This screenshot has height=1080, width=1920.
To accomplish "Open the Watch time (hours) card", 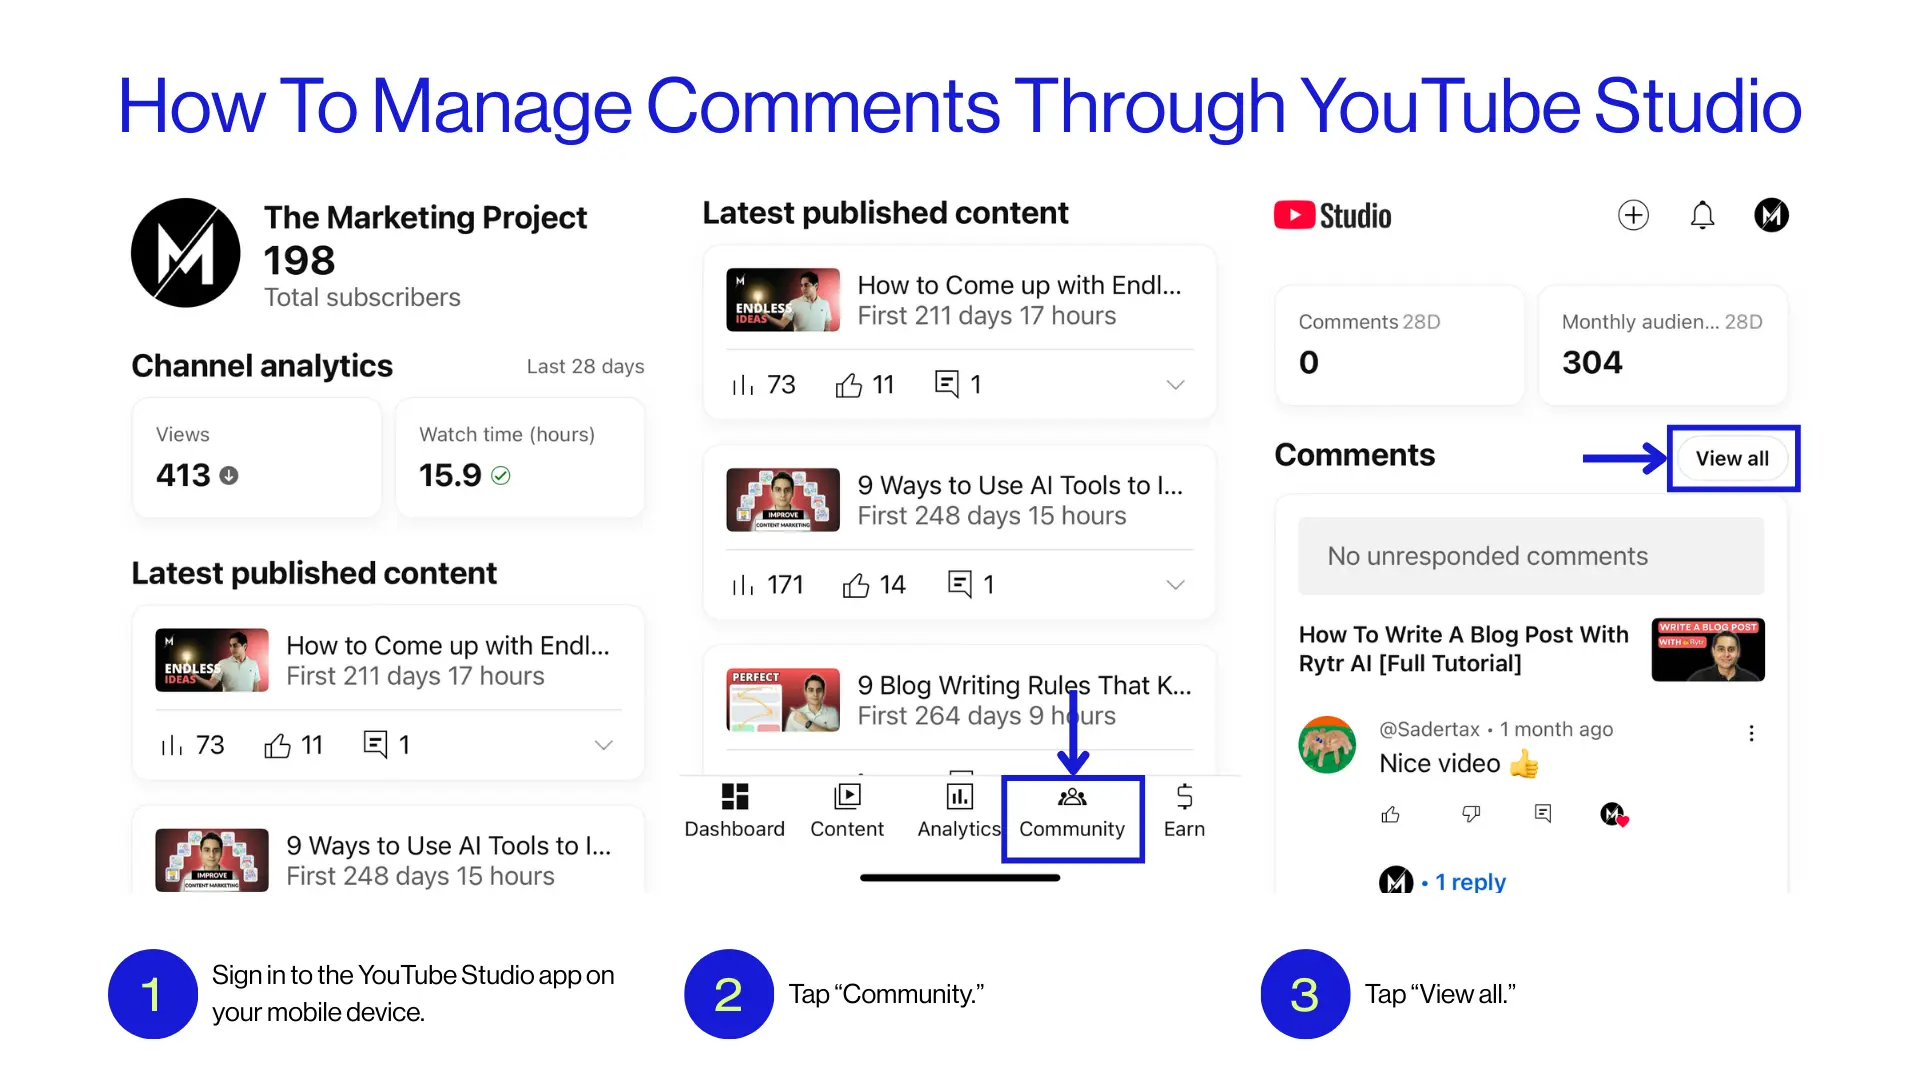I will [520, 458].
